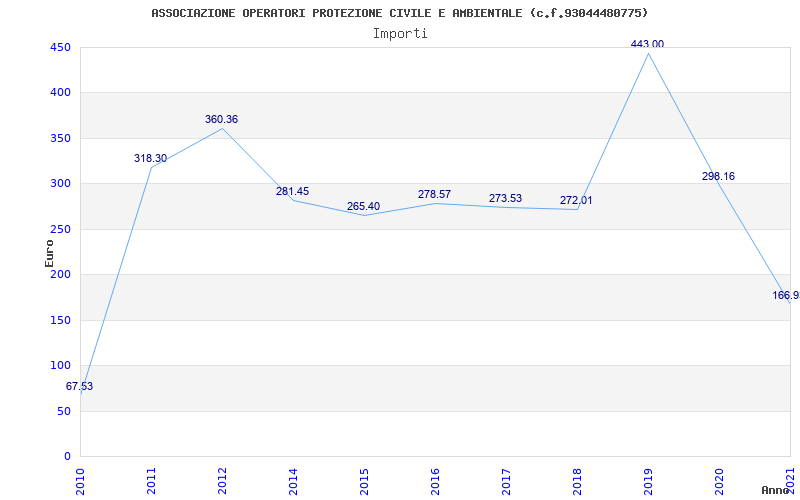The height and width of the screenshot is (500, 800).
Task: Click the x-axis year 2010
Action: [80, 481]
